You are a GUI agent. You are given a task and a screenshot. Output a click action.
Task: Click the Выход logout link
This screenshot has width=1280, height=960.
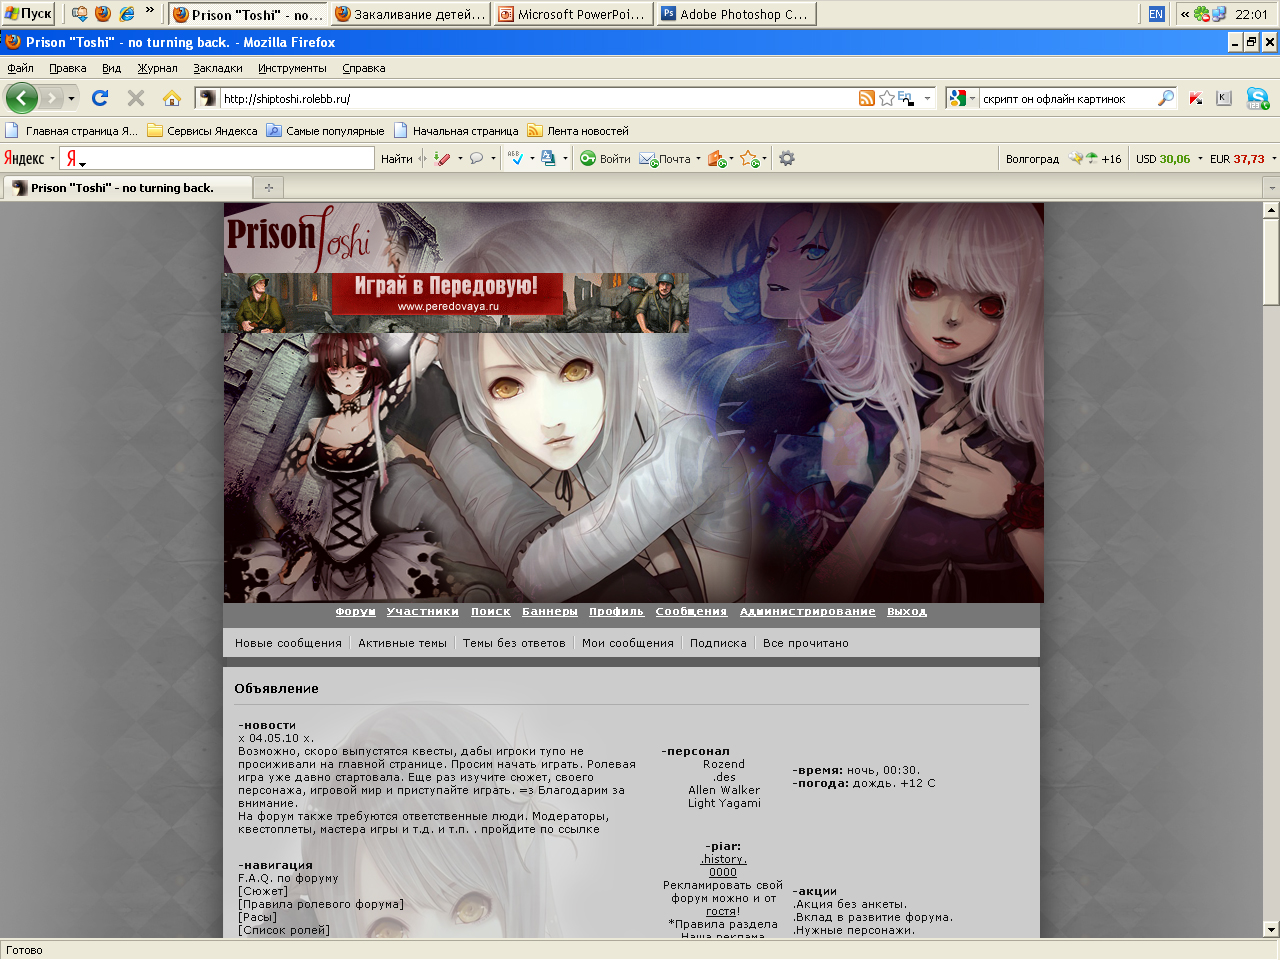[907, 611]
